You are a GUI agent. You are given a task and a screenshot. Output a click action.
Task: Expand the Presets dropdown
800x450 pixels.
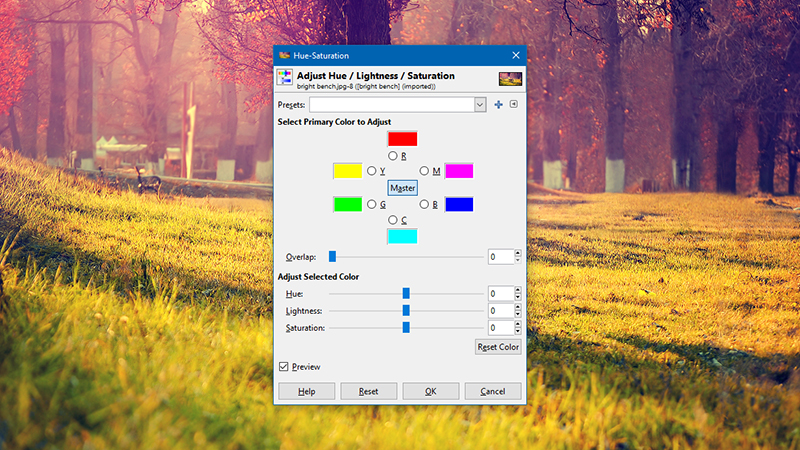coord(480,105)
